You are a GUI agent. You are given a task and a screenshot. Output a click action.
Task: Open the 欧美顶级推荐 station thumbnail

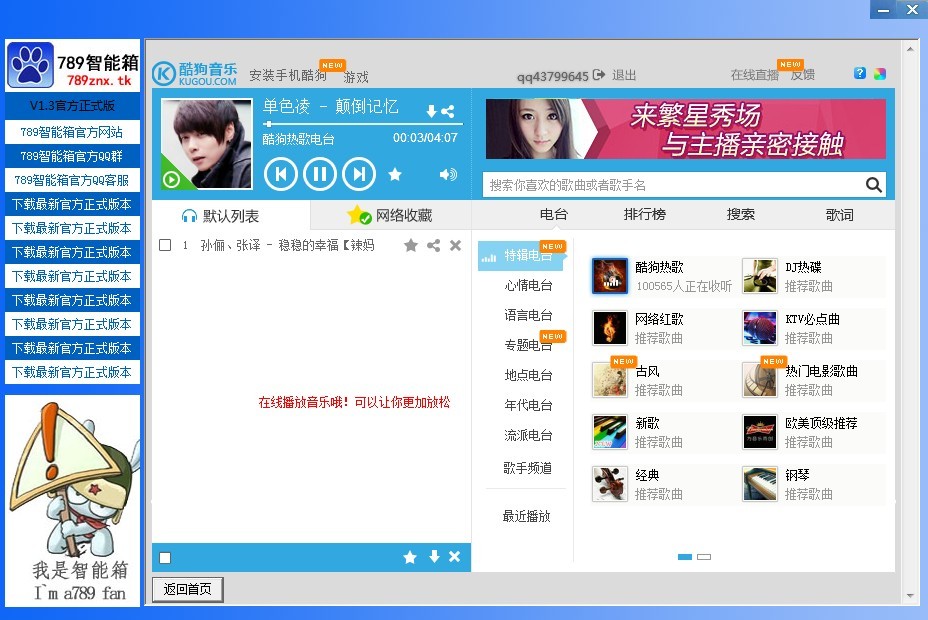tap(759, 432)
